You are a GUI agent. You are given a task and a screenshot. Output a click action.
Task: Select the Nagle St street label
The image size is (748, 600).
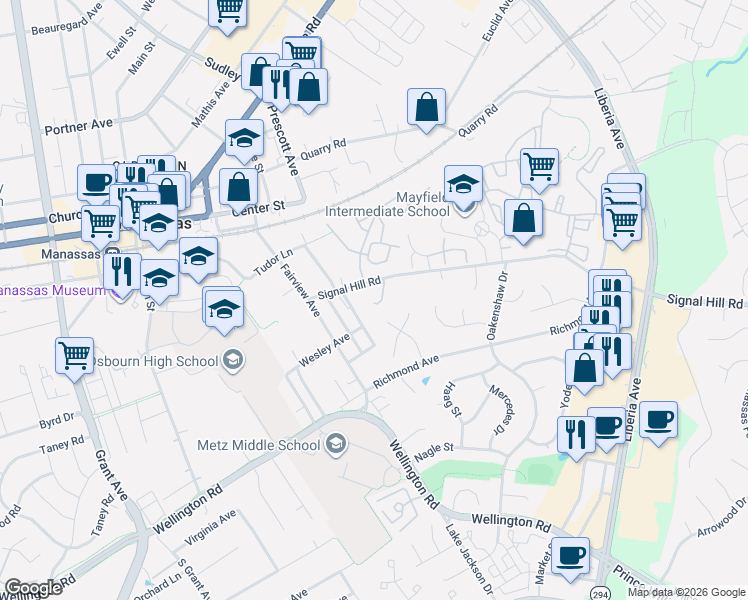click(x=434, y=452)
